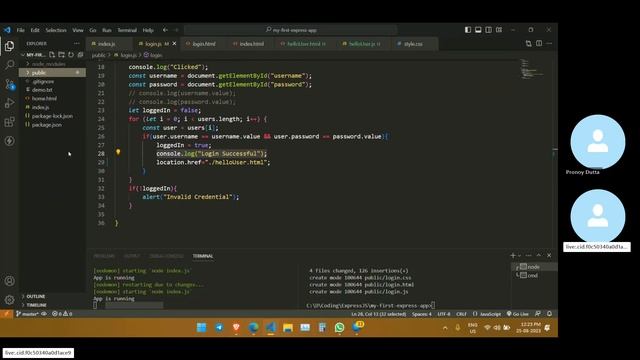Click the my-first-express-app command center search

click(291, 30)
